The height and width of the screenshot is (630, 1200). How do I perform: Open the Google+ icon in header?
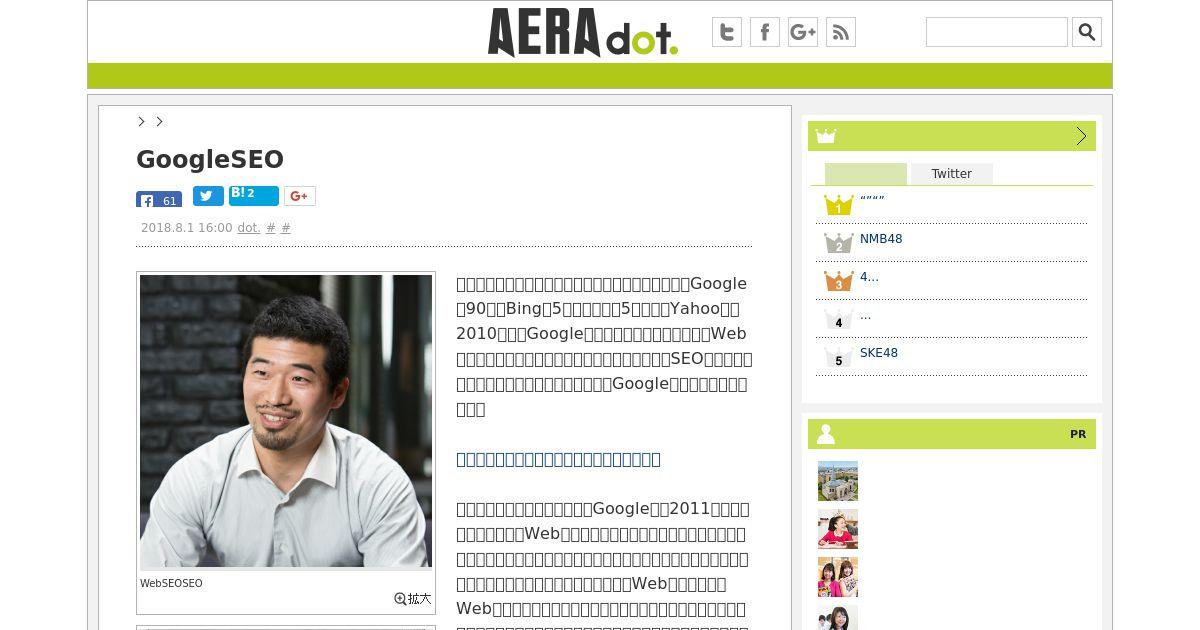(803, 32)
